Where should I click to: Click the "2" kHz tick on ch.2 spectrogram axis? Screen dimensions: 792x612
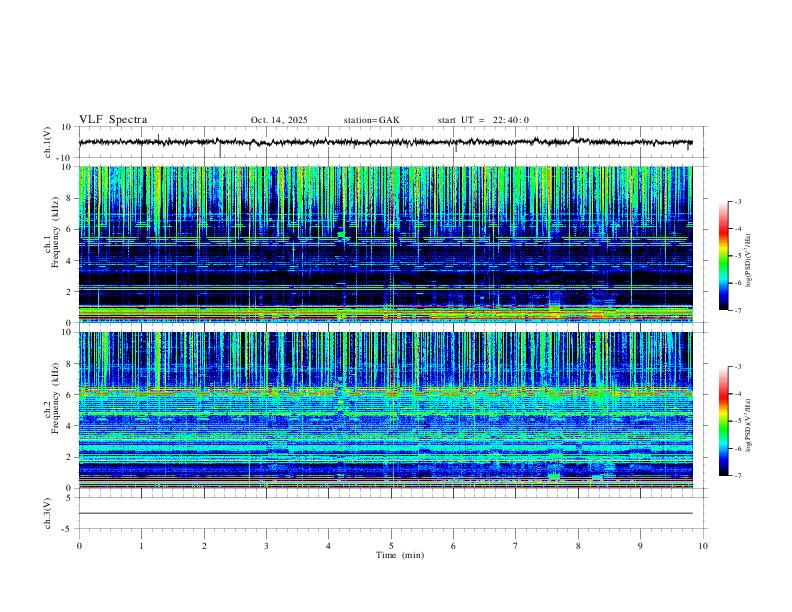[x=69, y=457]
